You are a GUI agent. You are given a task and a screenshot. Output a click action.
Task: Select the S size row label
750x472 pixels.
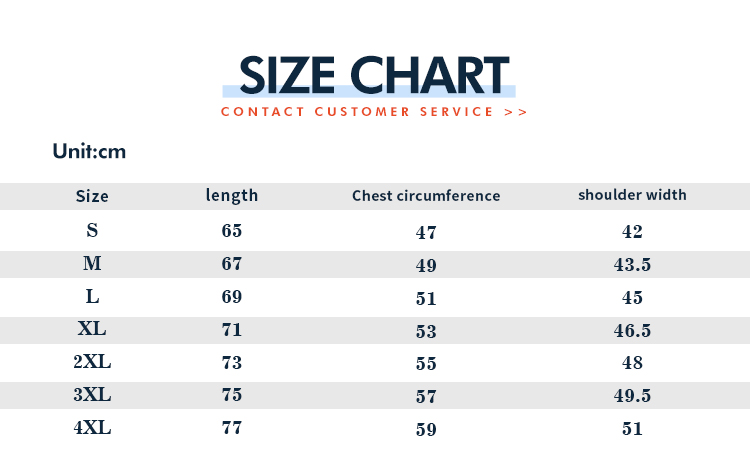pyautogui.click(x=92, y=230)
